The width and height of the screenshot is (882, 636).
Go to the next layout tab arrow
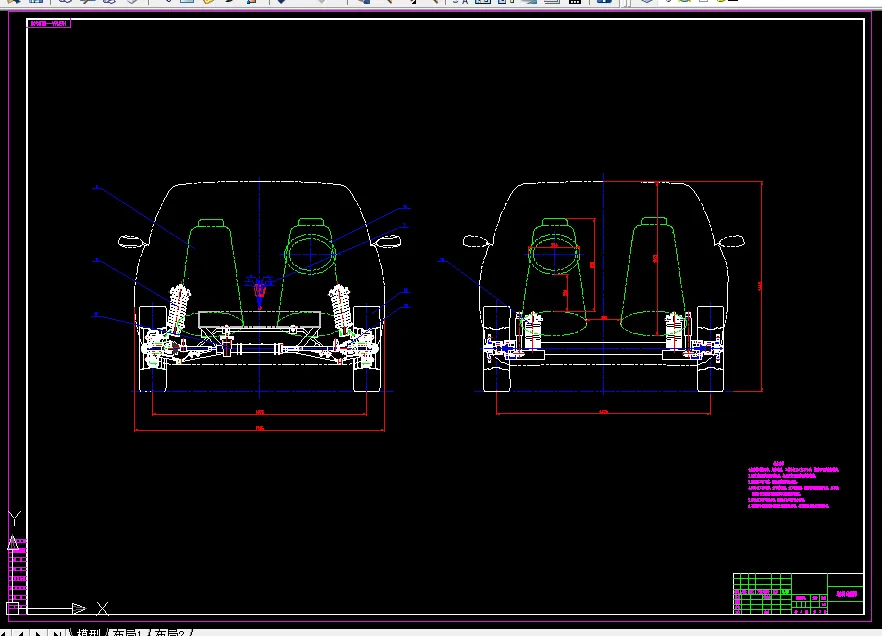click(38, 633)
